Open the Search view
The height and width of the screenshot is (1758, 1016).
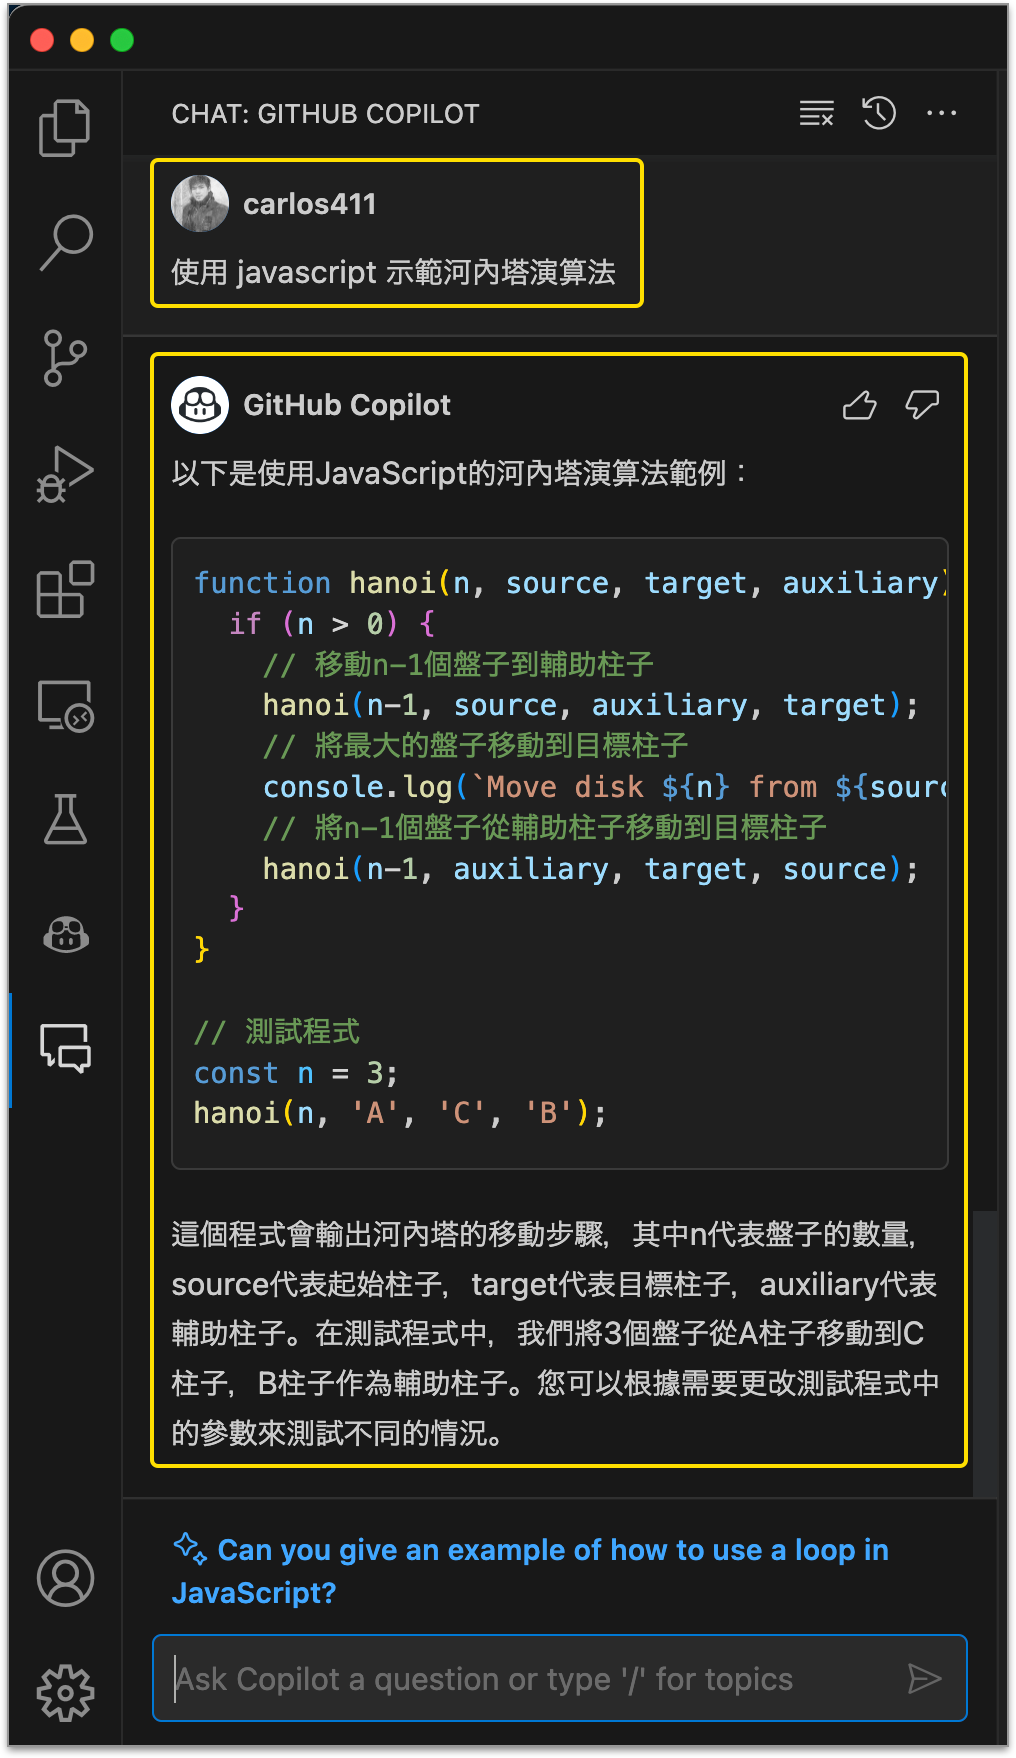(x=65, y=243)
